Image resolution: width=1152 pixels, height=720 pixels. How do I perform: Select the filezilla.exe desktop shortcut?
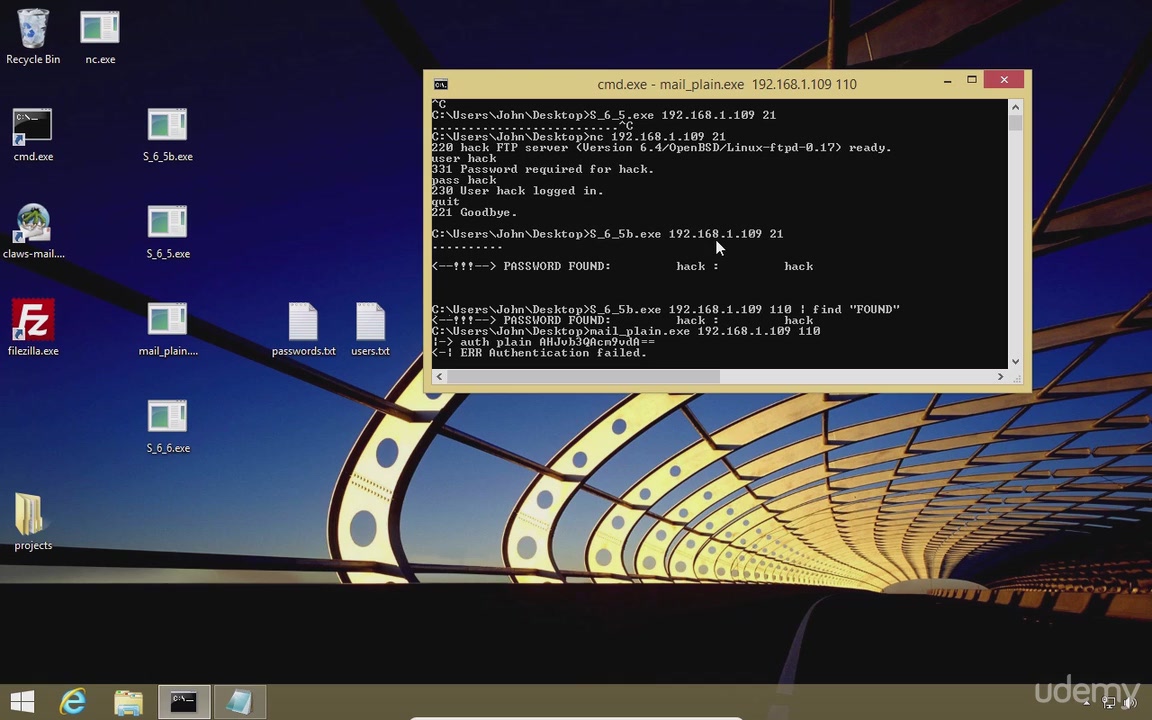pyautogui.click(x=33, y=328)
